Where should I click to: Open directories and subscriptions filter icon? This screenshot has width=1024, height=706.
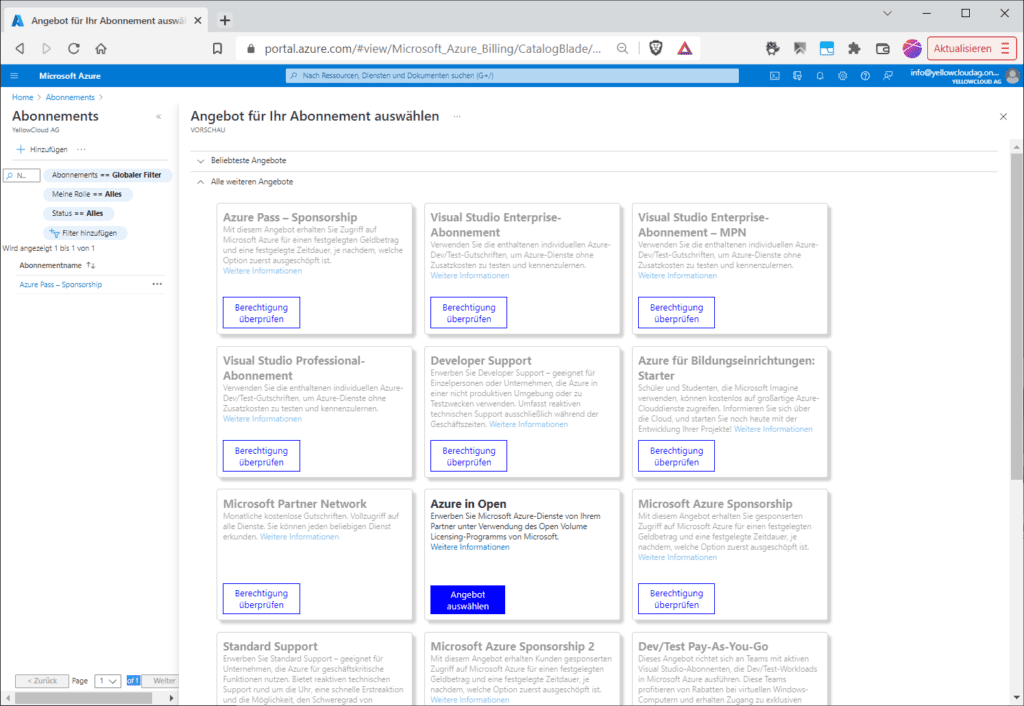click(797, 76)
